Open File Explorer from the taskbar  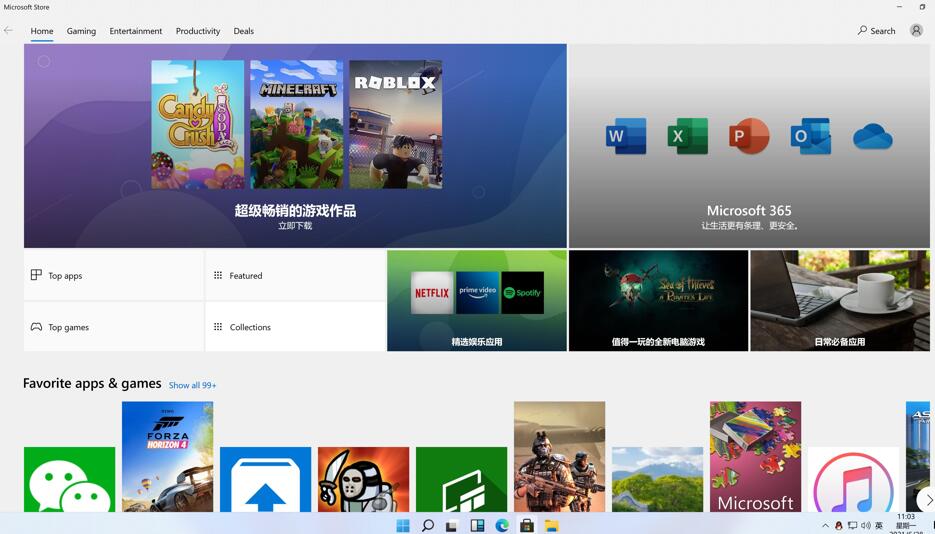coord(552,526)
